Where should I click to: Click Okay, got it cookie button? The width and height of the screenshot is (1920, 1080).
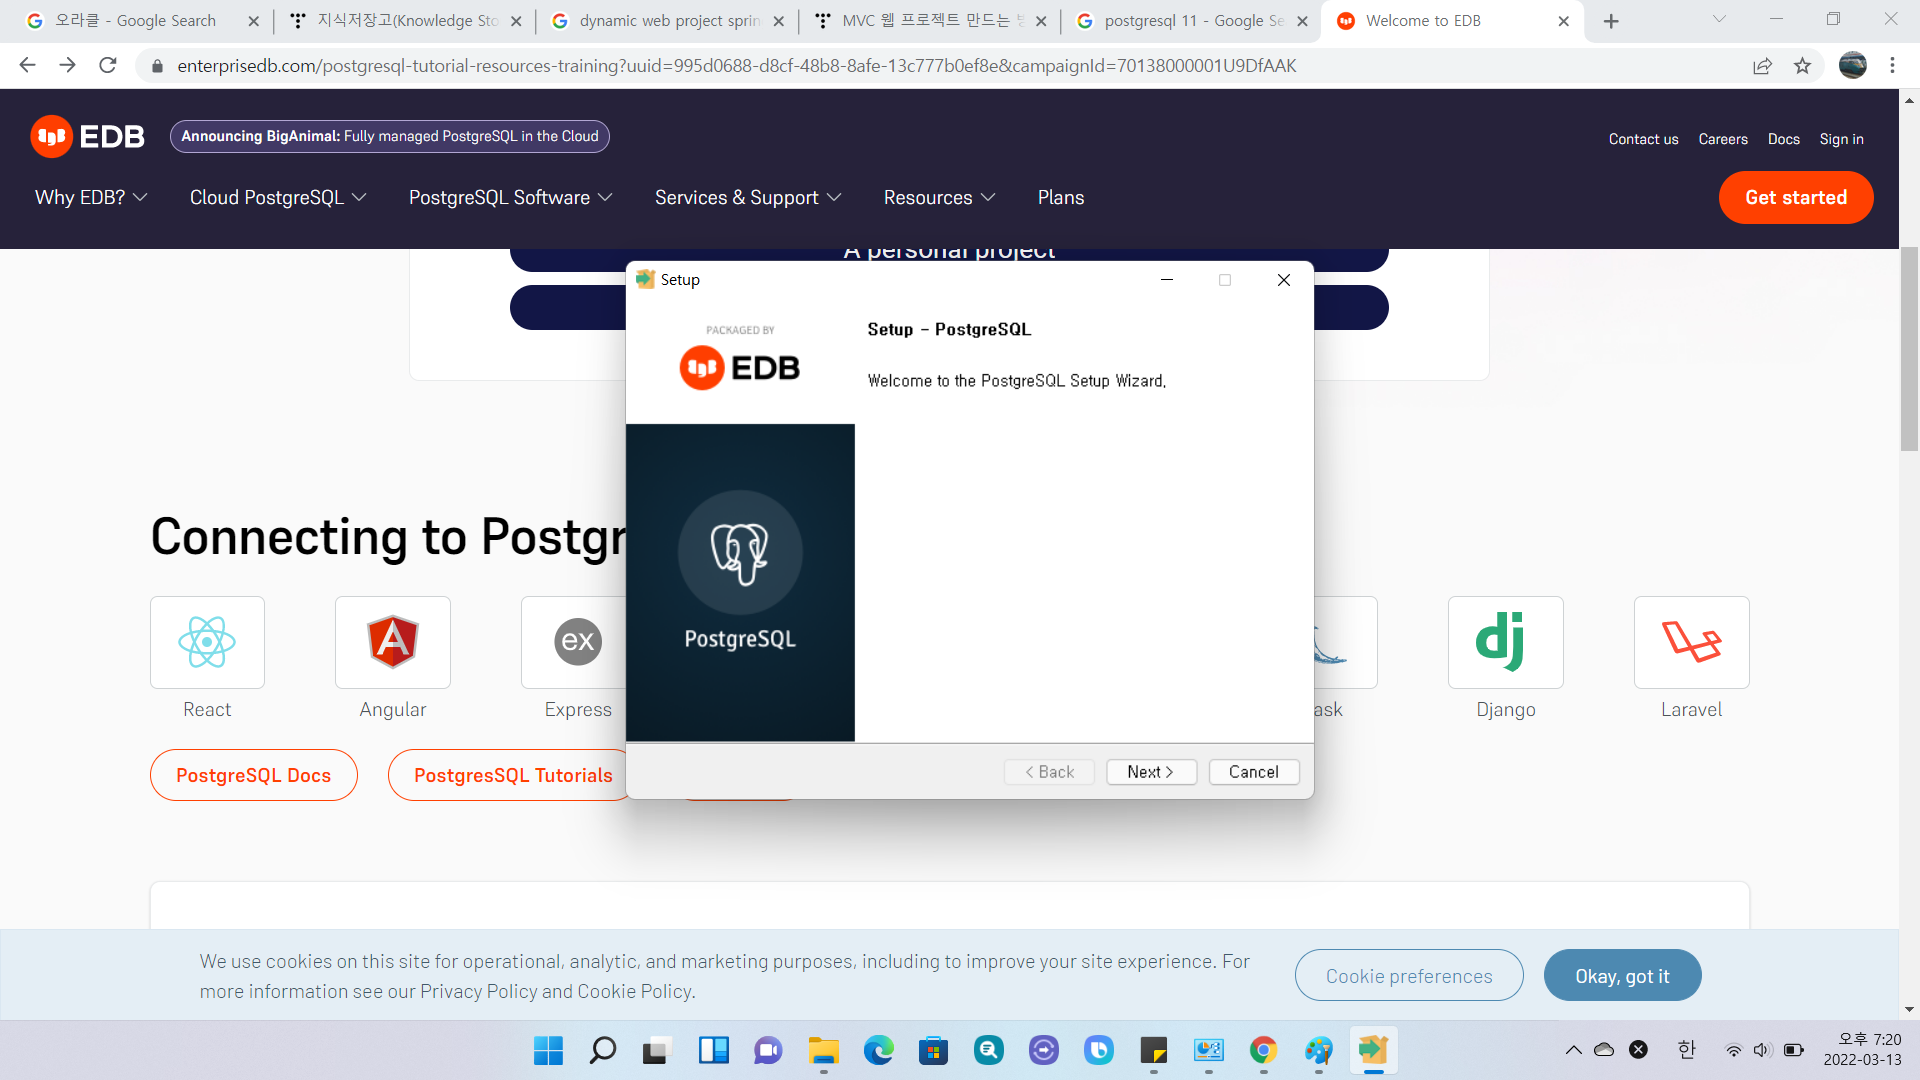(1622, 976)
